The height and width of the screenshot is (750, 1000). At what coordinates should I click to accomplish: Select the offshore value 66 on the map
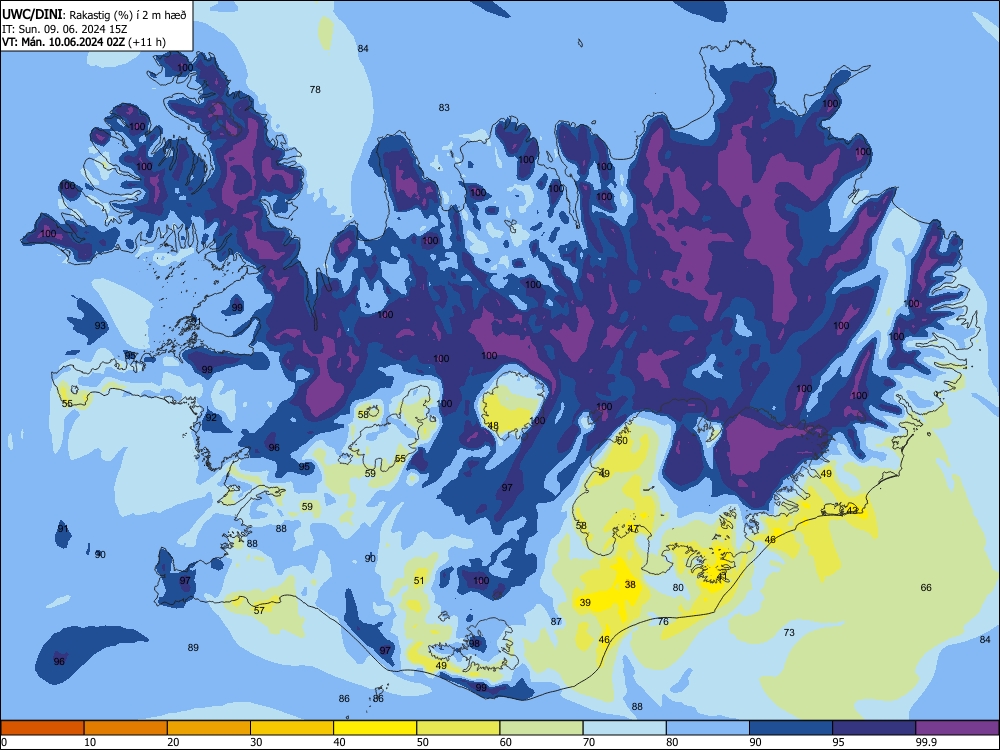926,588
